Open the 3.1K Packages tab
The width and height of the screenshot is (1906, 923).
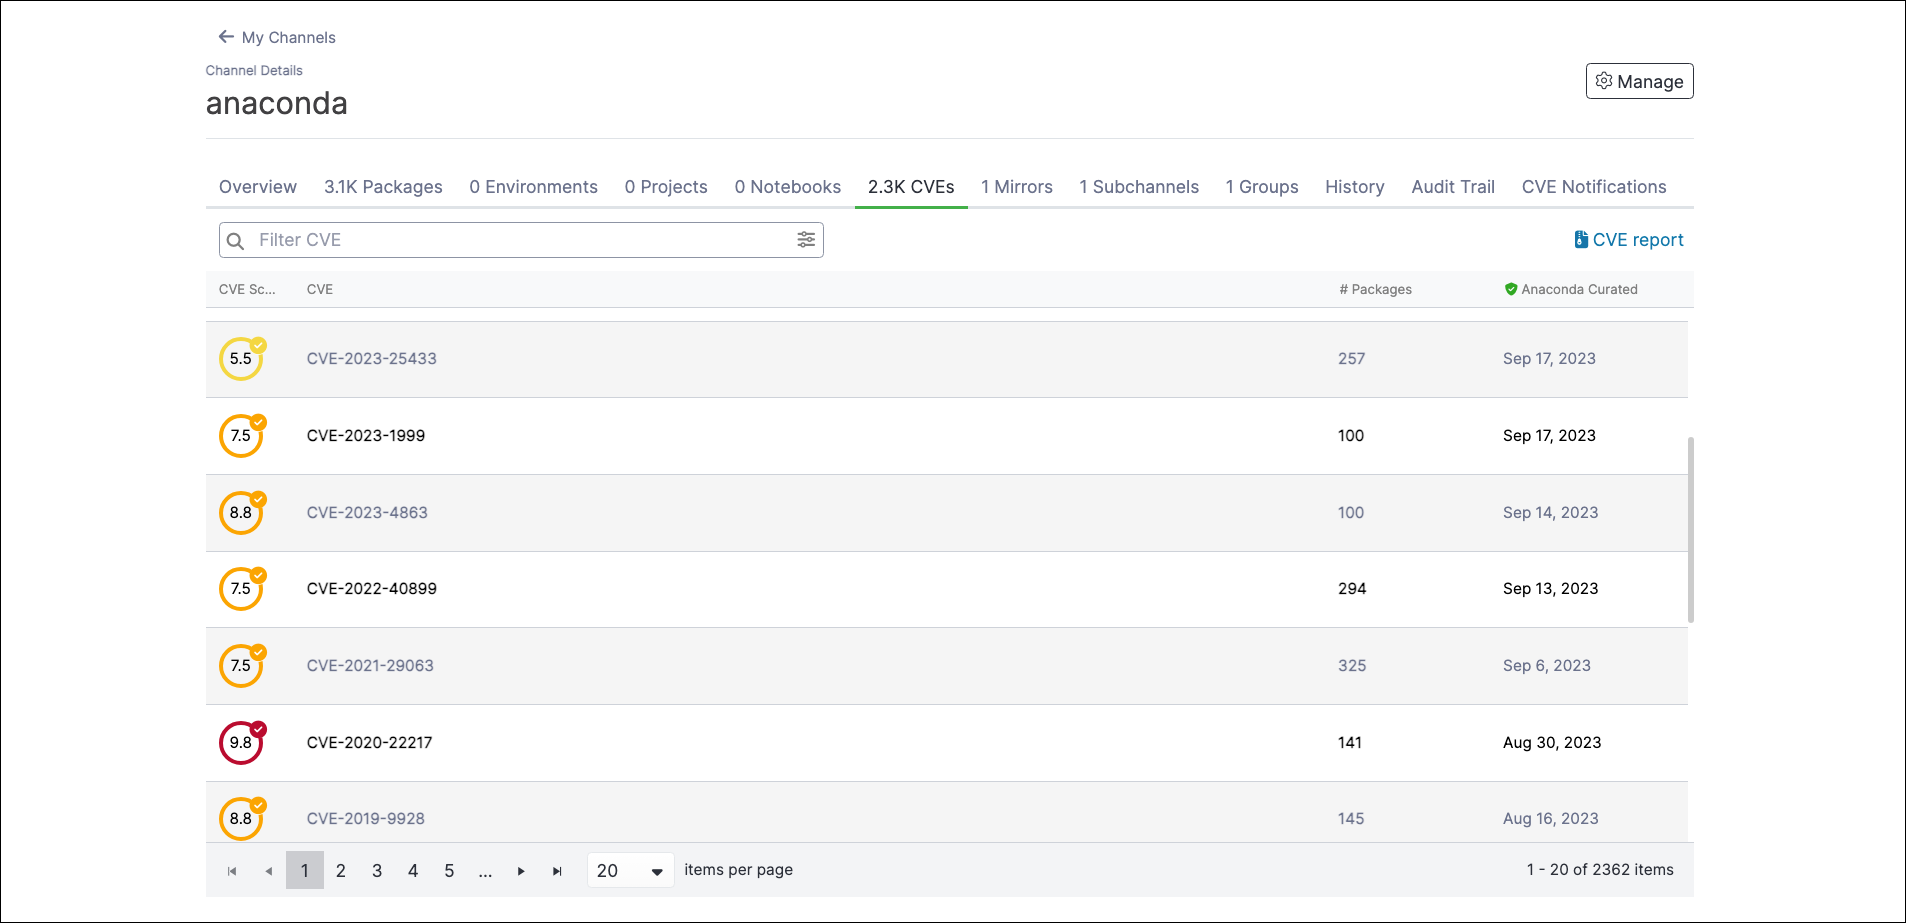(383, 187)
